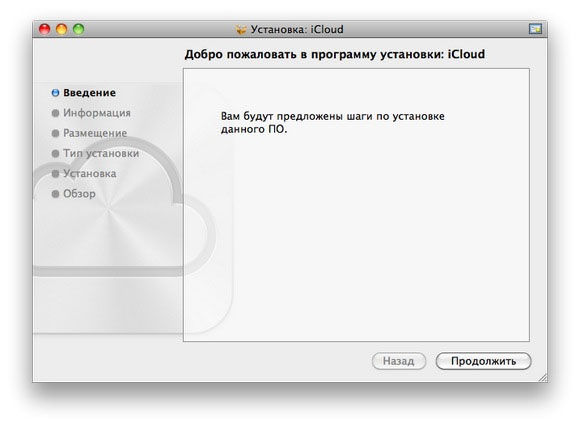
Task: Click the welcome text about installation steps
Action: coord(333,122)
